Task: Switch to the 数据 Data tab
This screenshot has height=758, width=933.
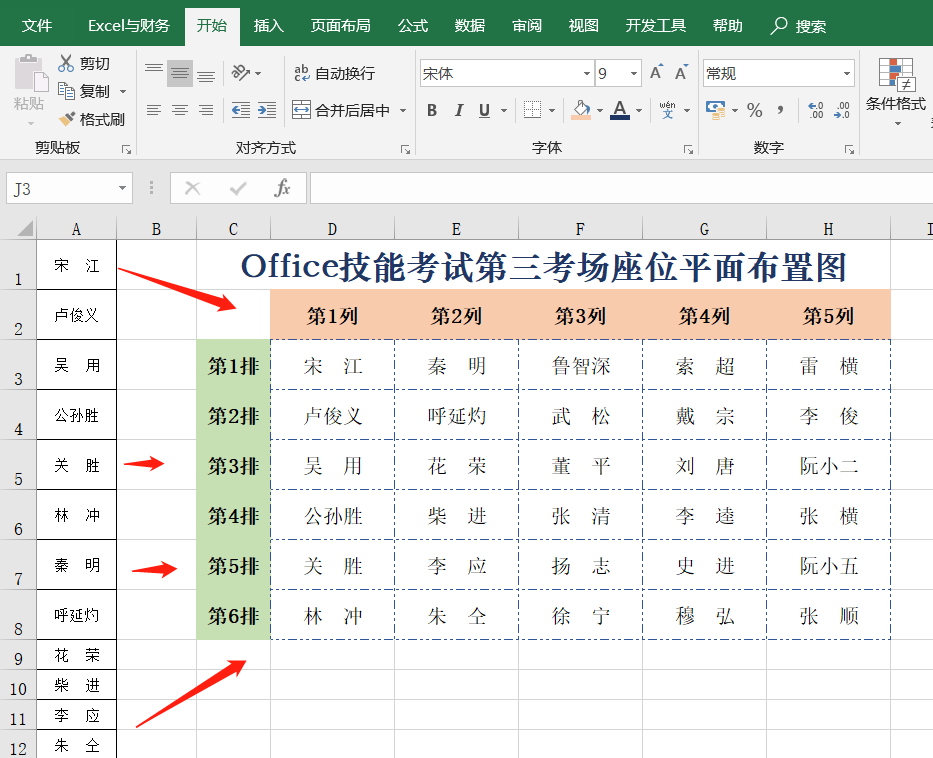Action: click(469, 26)
